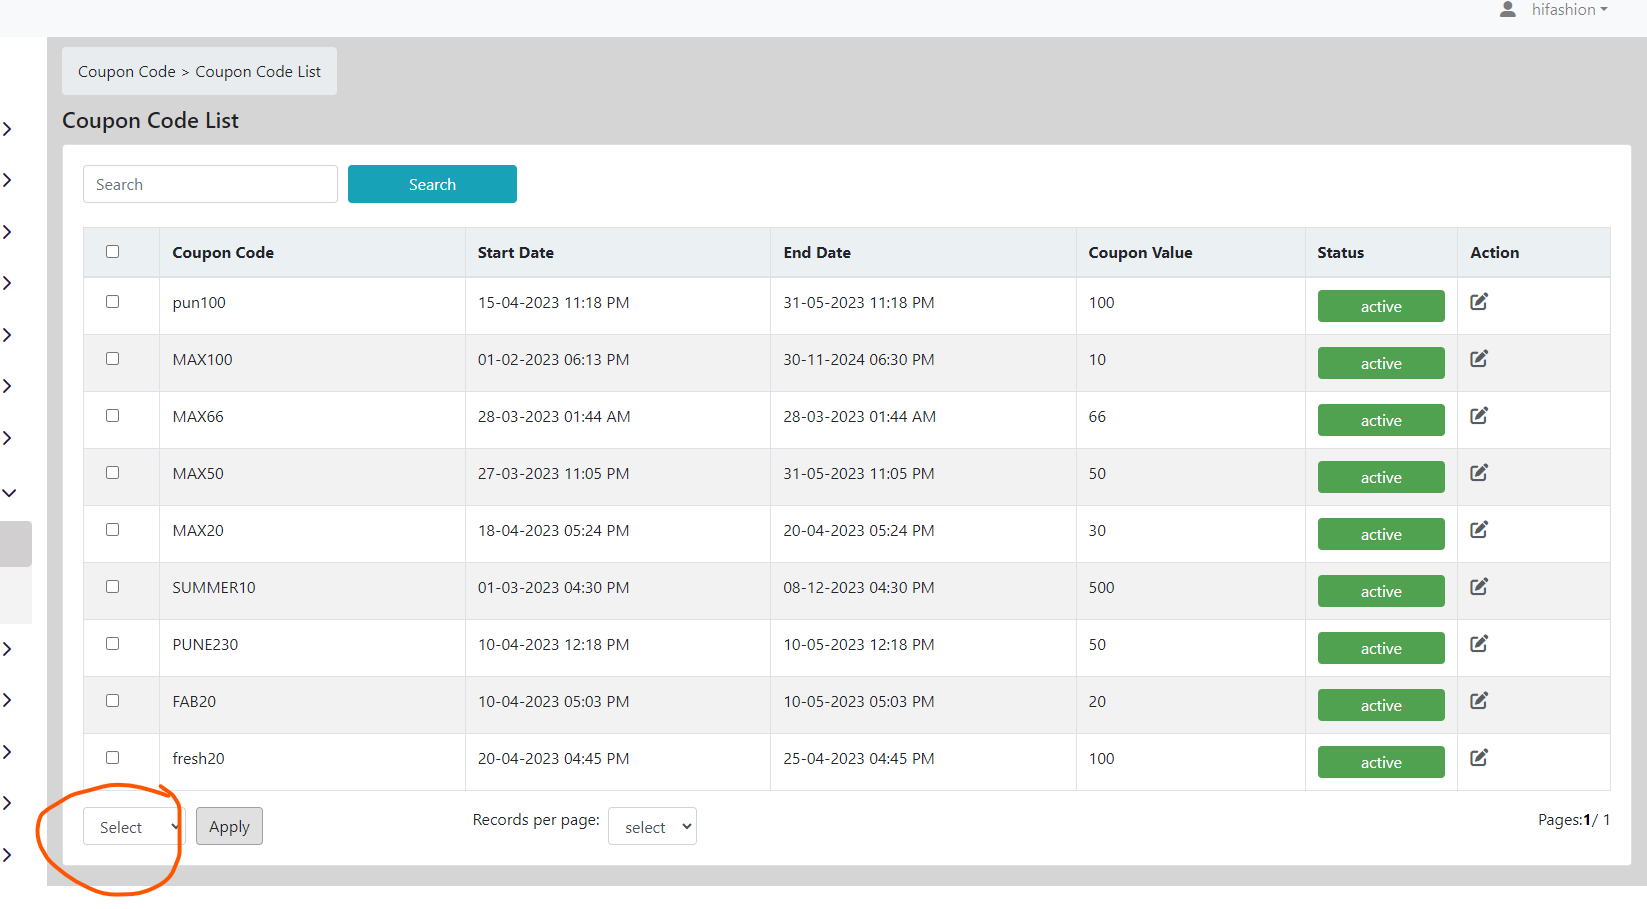The image size is (1647, 909).
Task: Click the end date 30-11-2024 06:30 PM
Action: click(x=859, y=359)
